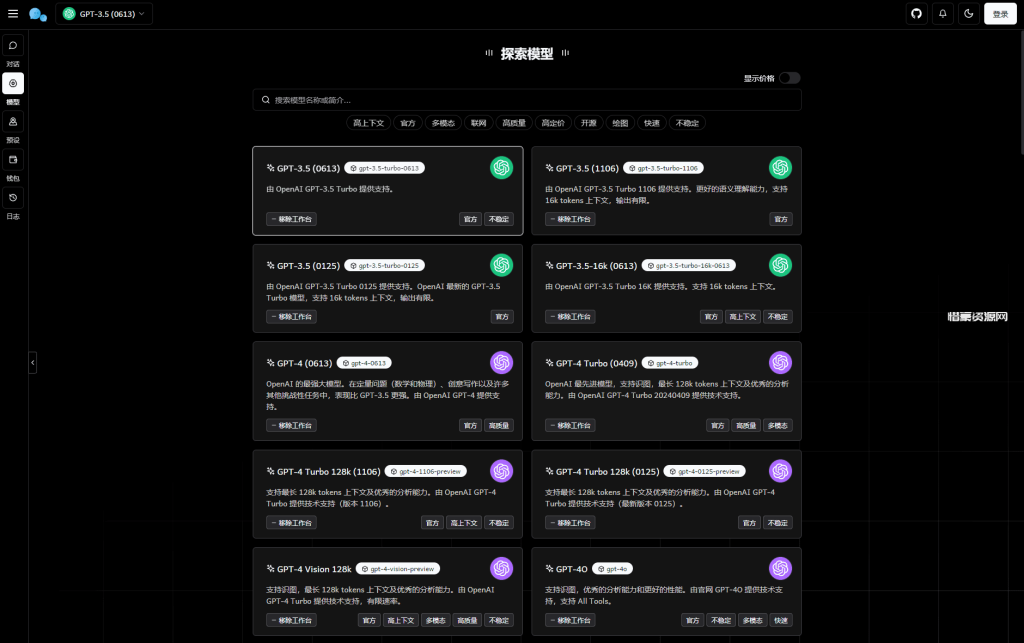Open the 钱包 (wallet) sidebar icon
The width and height of the screenshot is (1024, 643).
tap(13, 159)
